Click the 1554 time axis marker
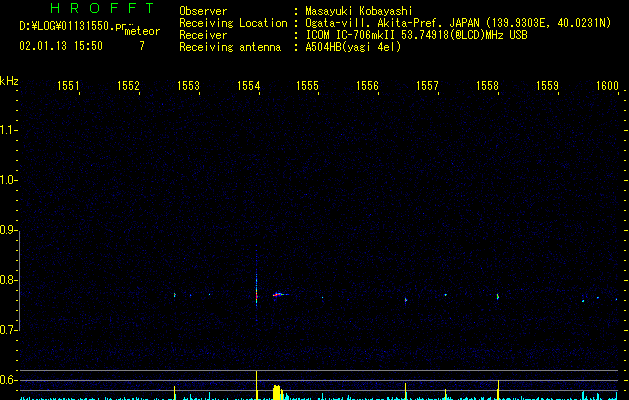 (248, 86)
